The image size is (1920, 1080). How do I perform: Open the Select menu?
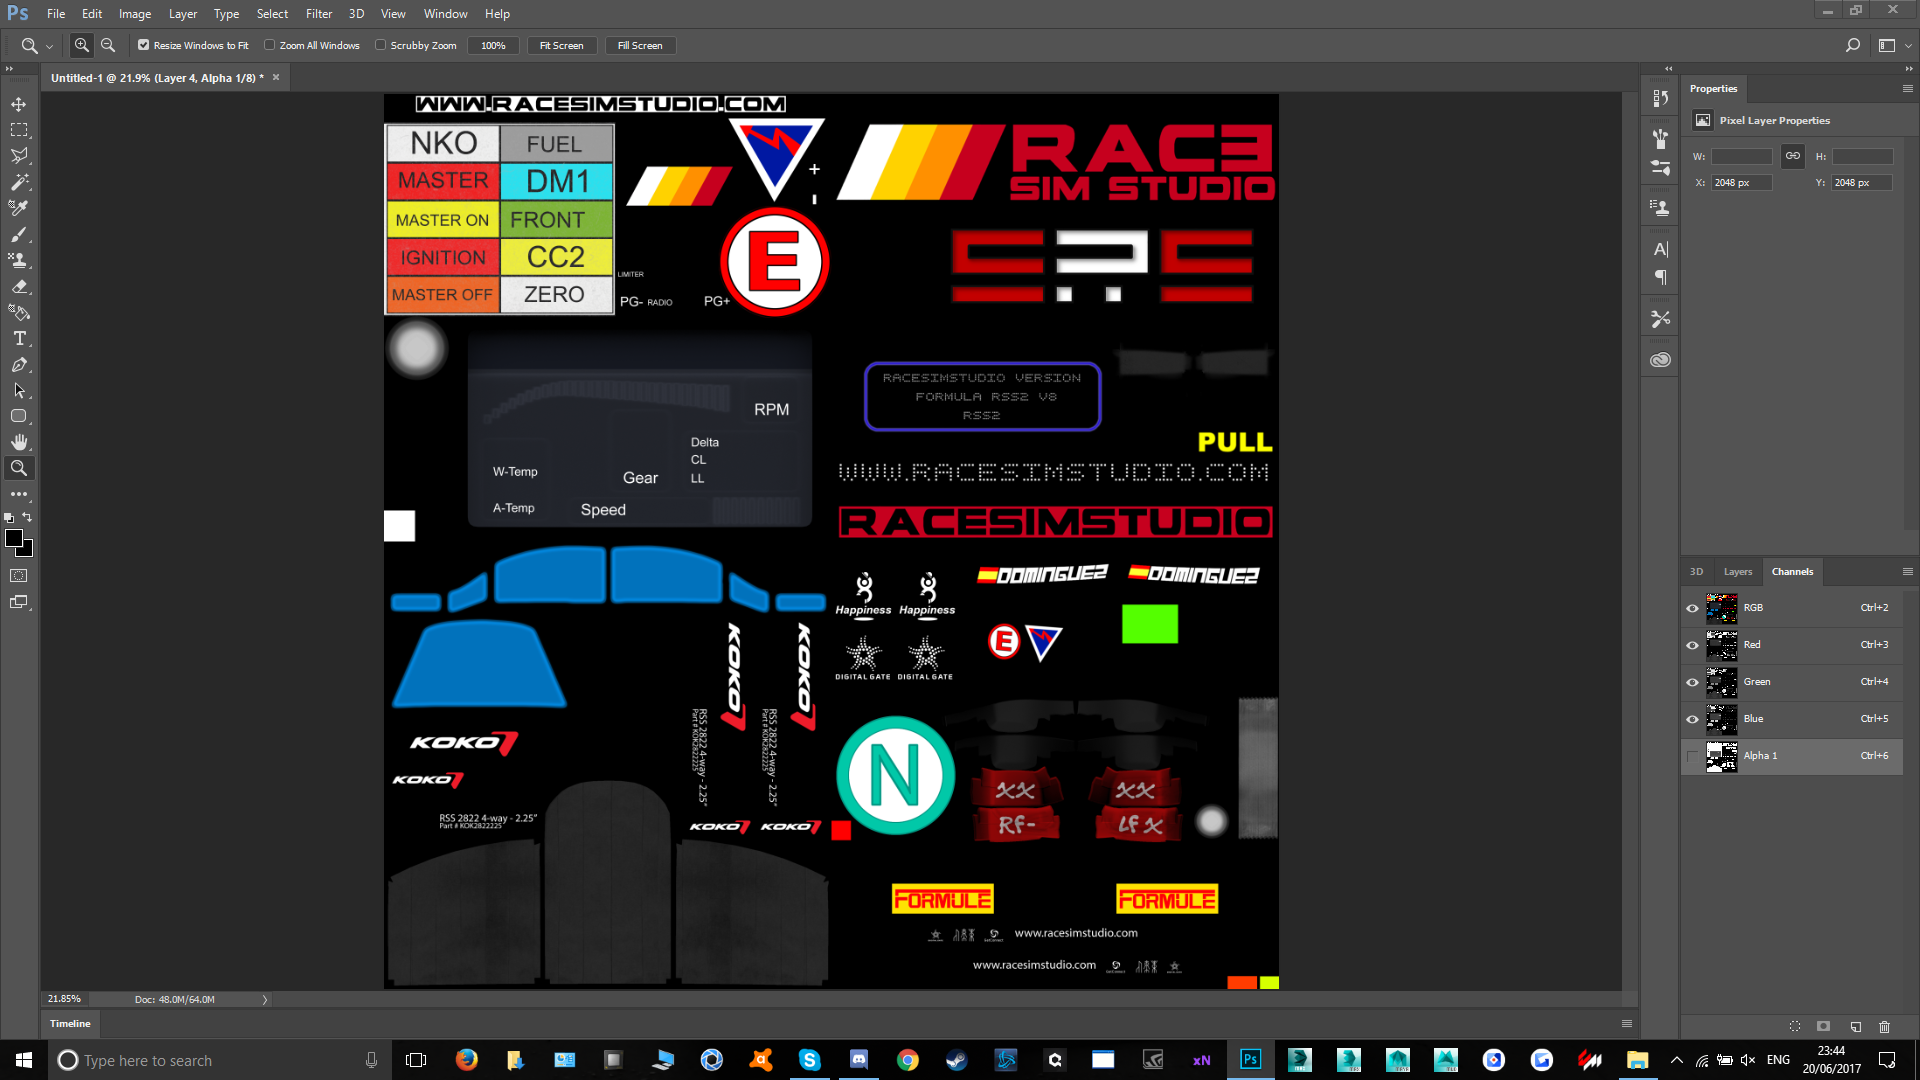coord(272,14)
